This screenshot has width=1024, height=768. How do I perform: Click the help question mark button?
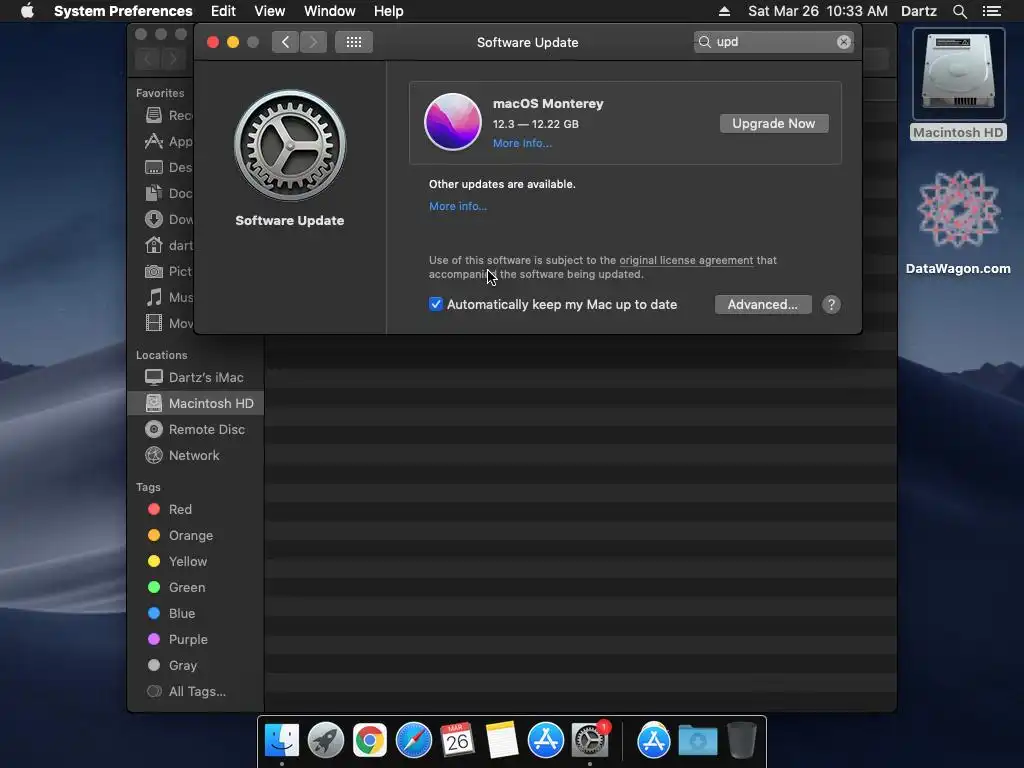point(831,304)
